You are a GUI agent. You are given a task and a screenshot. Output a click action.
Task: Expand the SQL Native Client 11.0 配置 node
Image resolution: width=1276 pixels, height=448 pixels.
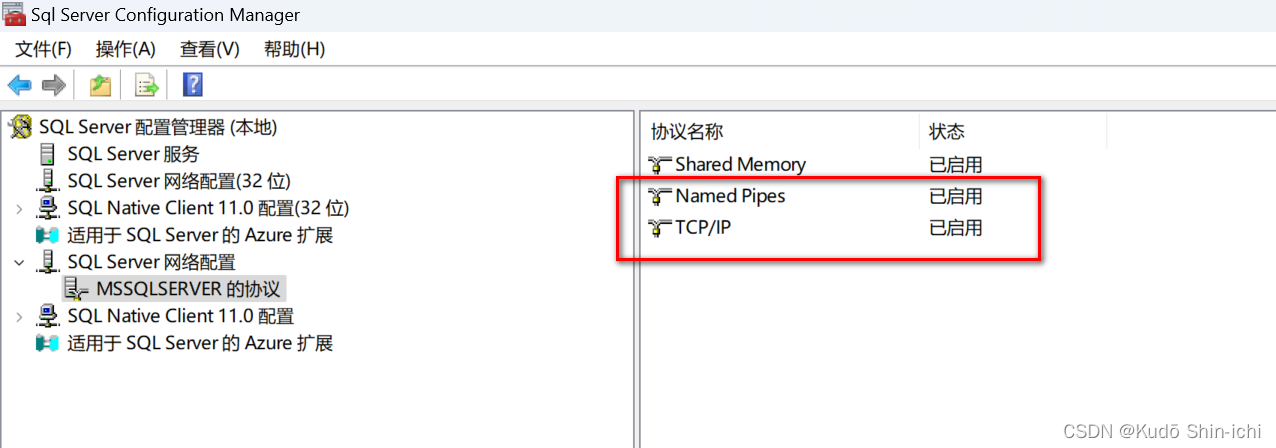[19, 316]
